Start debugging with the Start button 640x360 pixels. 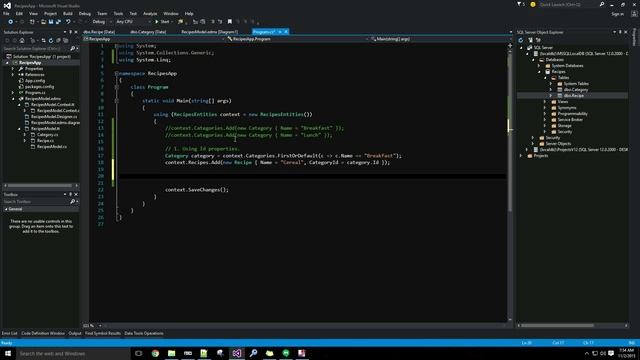click(162, 22)
